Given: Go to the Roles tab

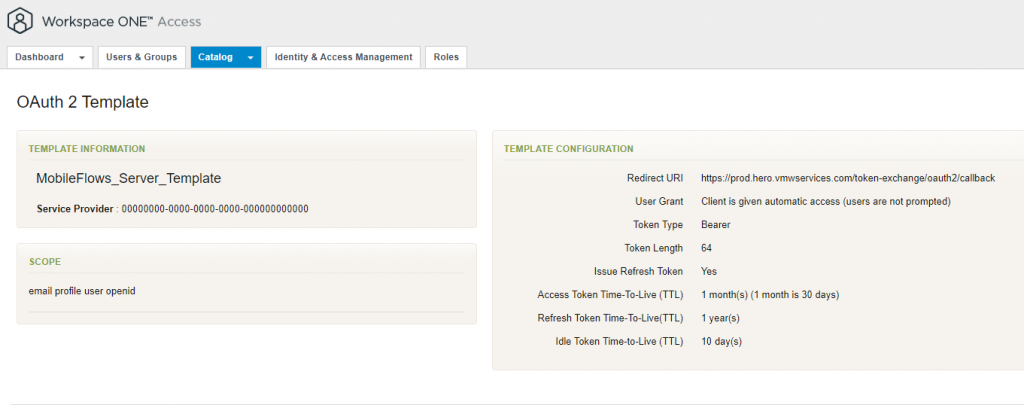Looking at the screenshot, I should point(446,57).
